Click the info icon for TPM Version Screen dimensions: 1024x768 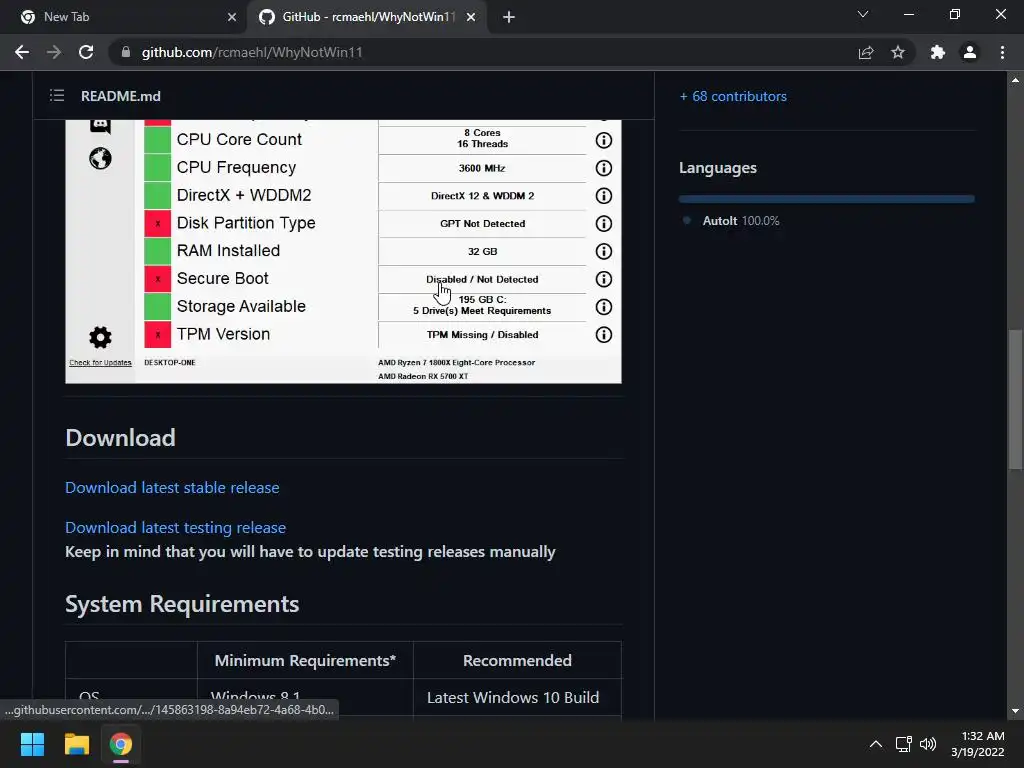click(x=603, y=334)
